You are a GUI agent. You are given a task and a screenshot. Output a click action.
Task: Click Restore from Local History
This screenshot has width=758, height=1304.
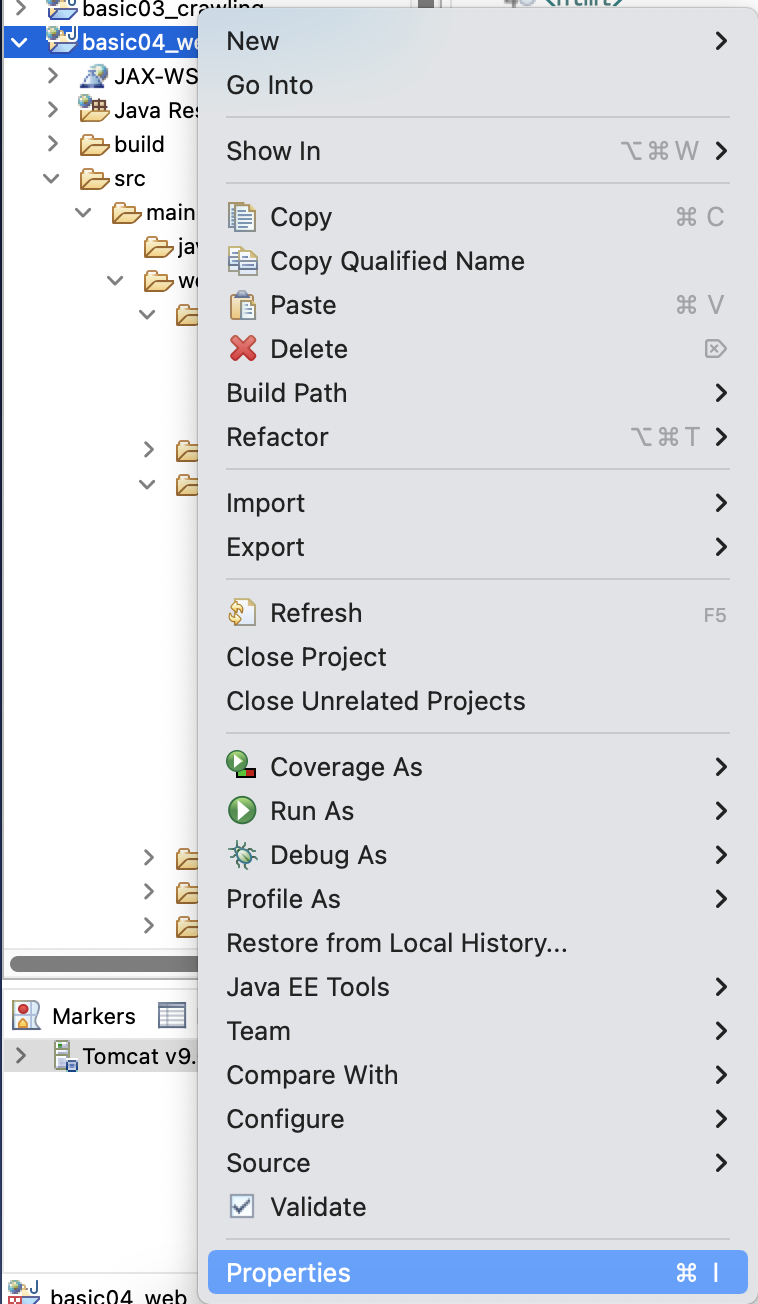397,943
